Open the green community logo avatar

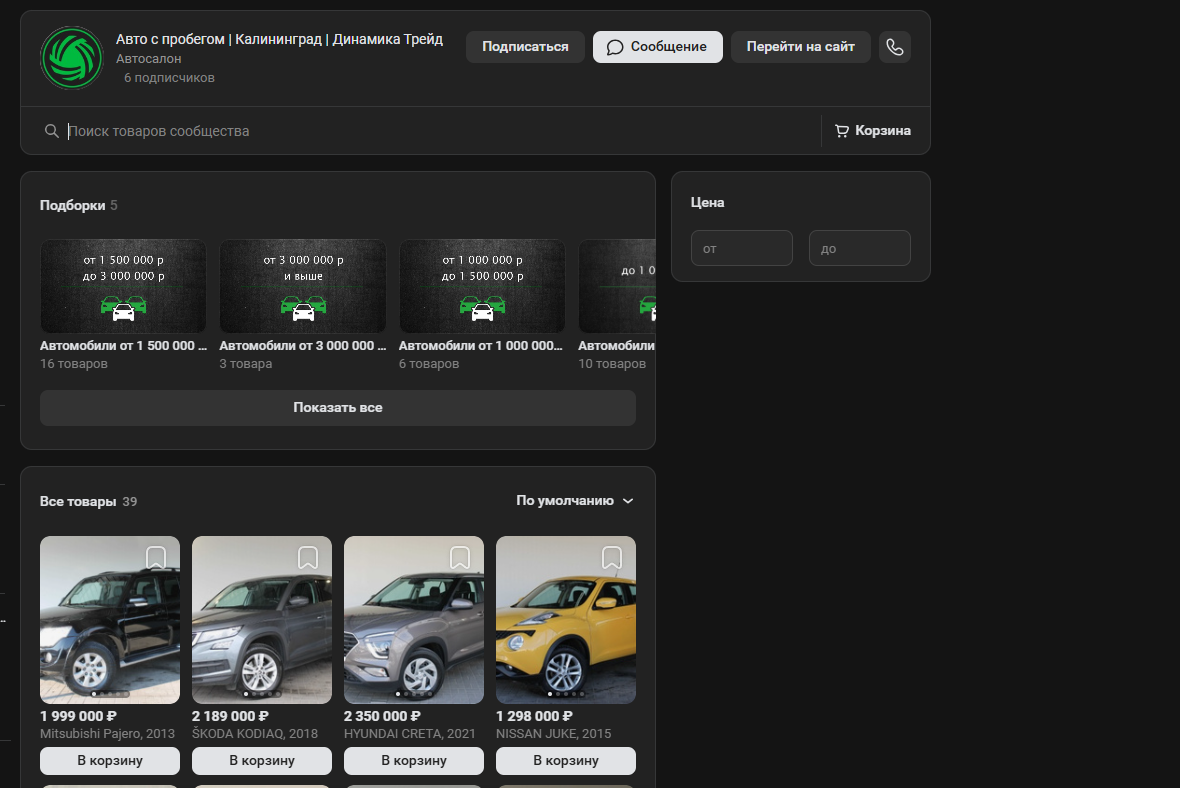coord(71,58)
